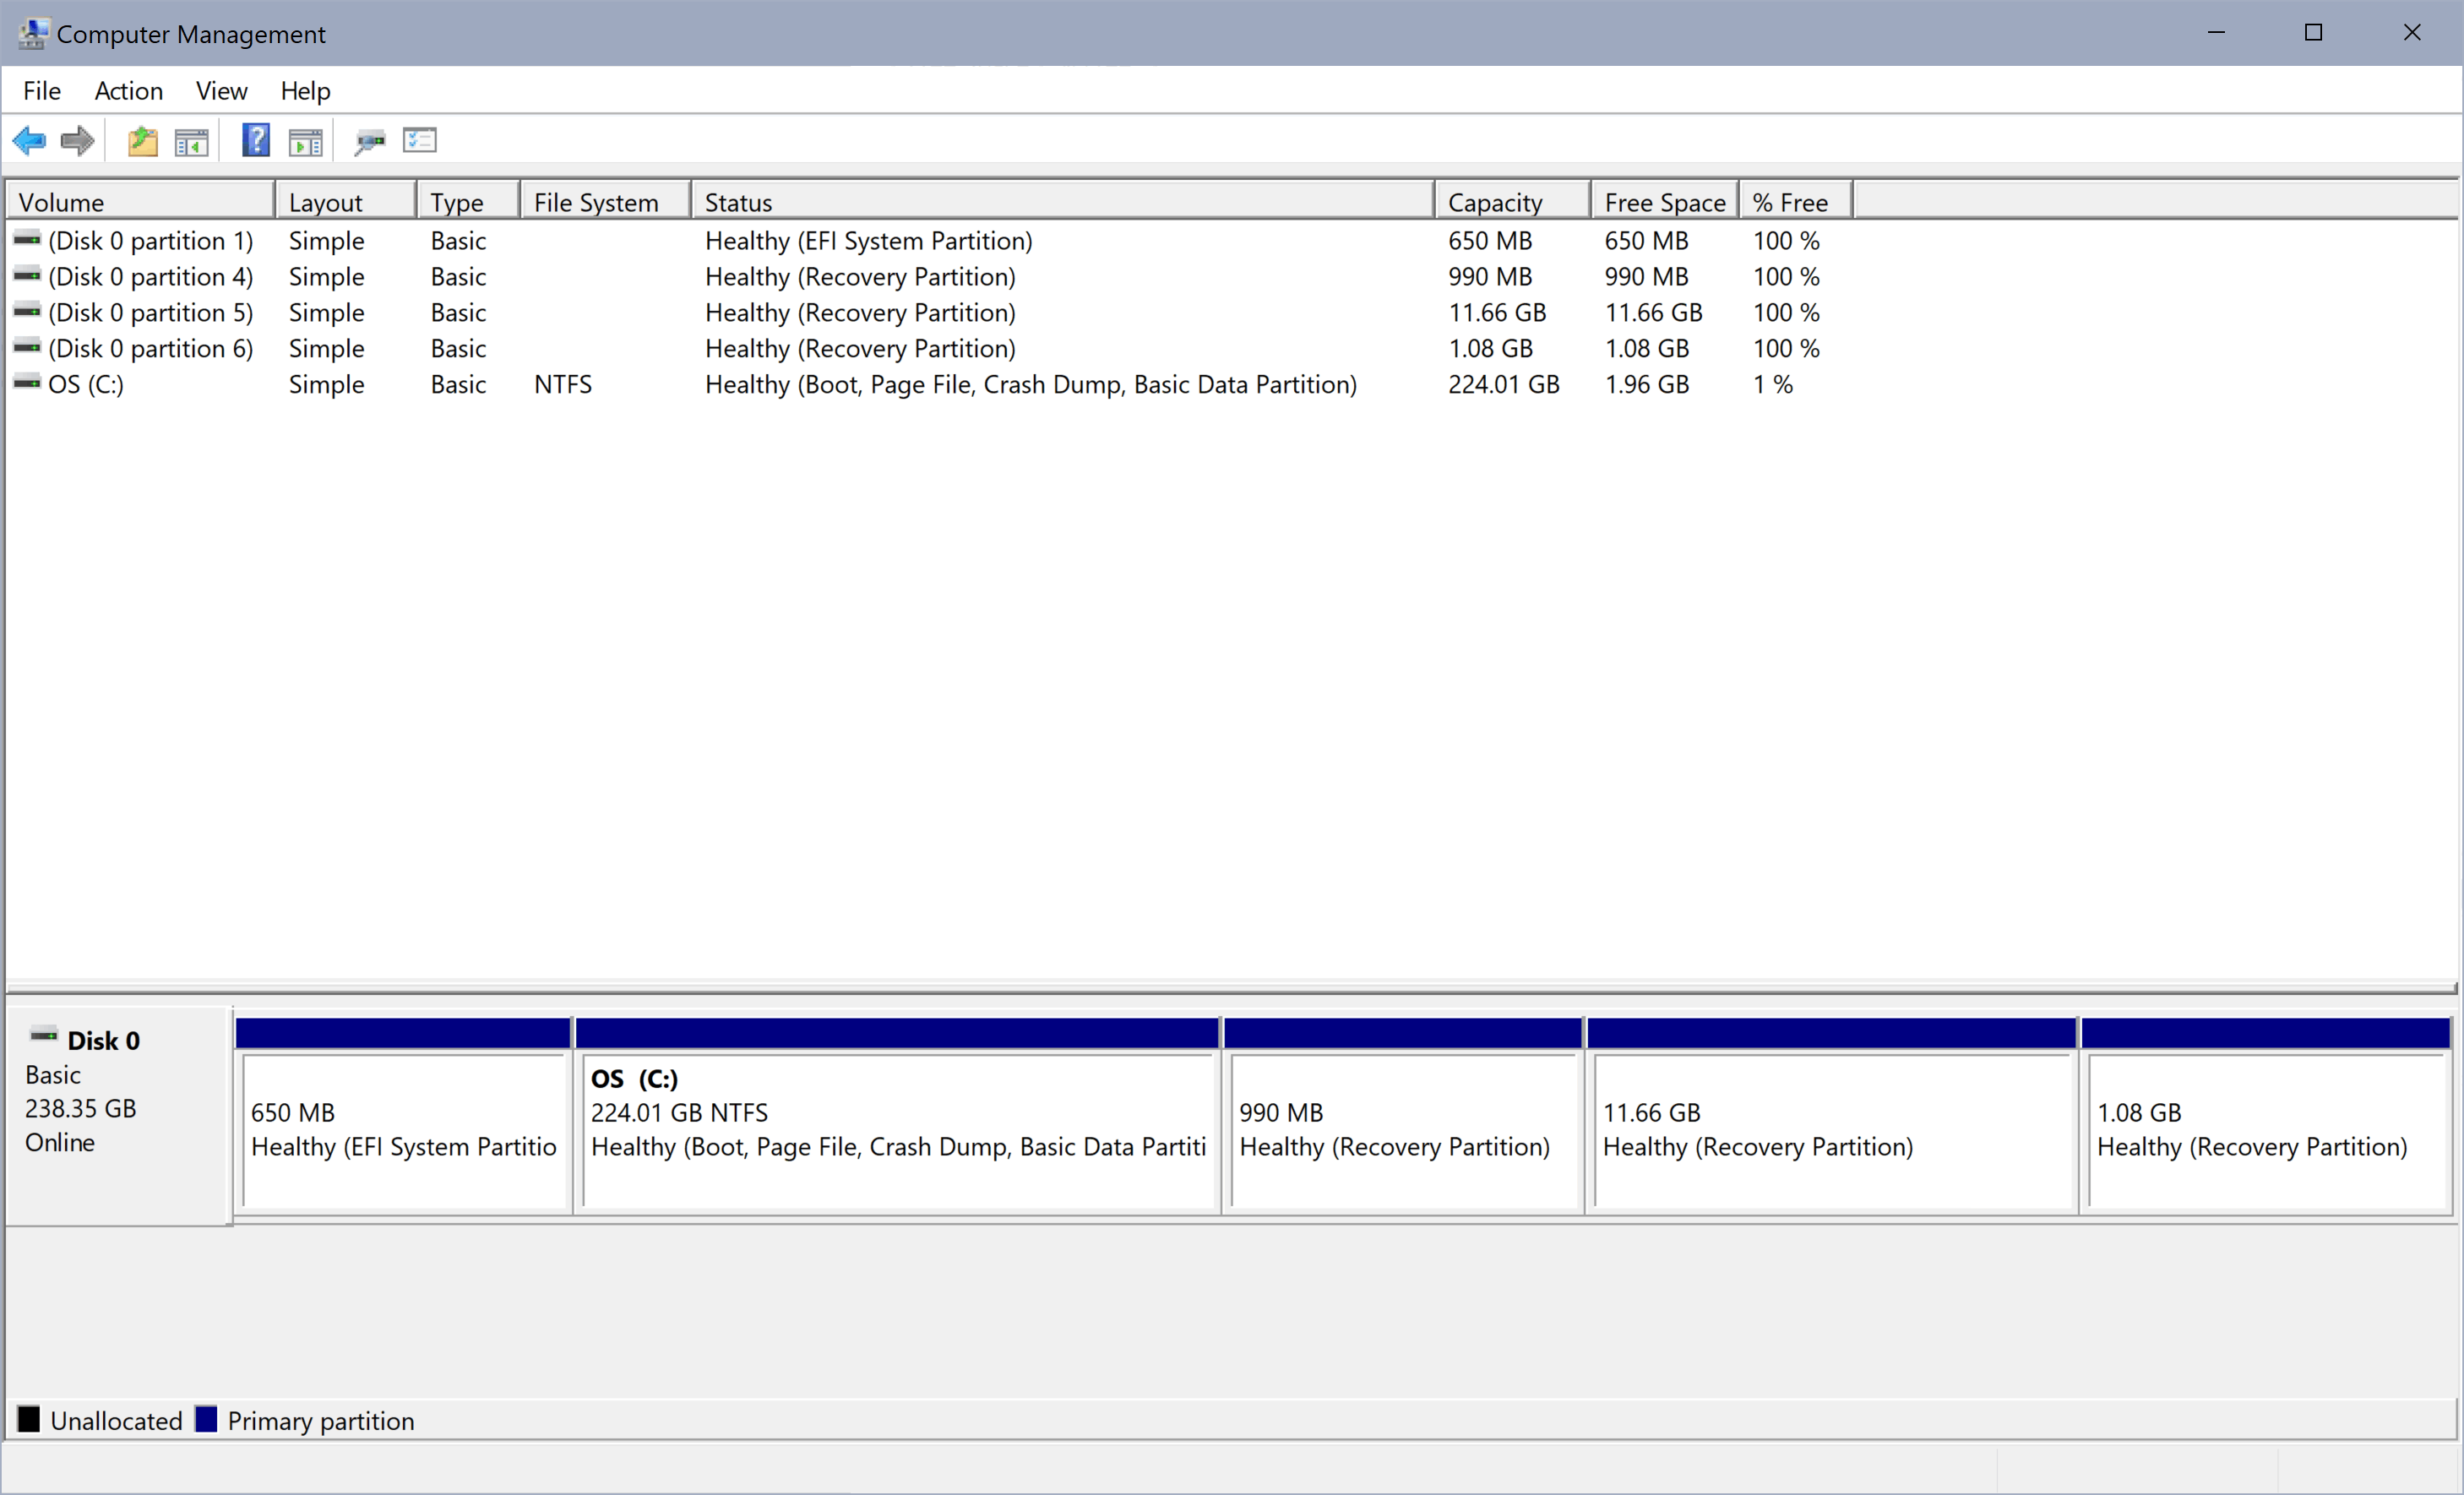The height and width of the screenshot is (1495, 2464).
Task: Open Help via blue question mark icon
Action: point(256,140)
